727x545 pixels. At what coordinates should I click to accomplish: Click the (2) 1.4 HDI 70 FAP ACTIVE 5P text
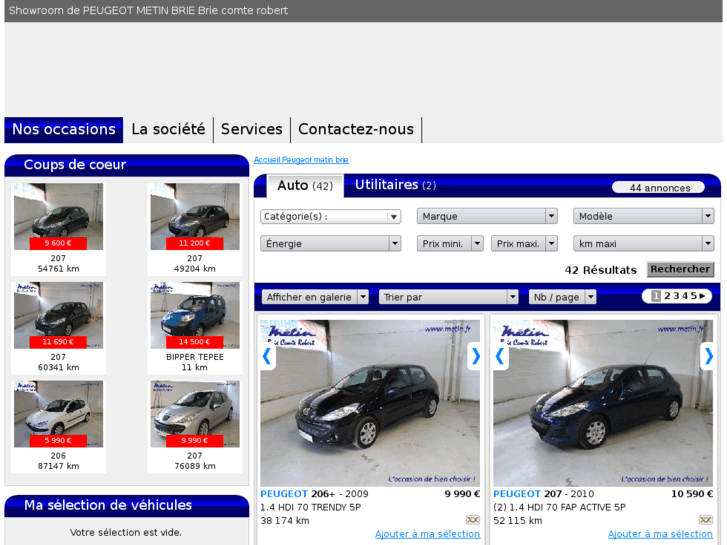pyautogui.click(x=560, y=507)
